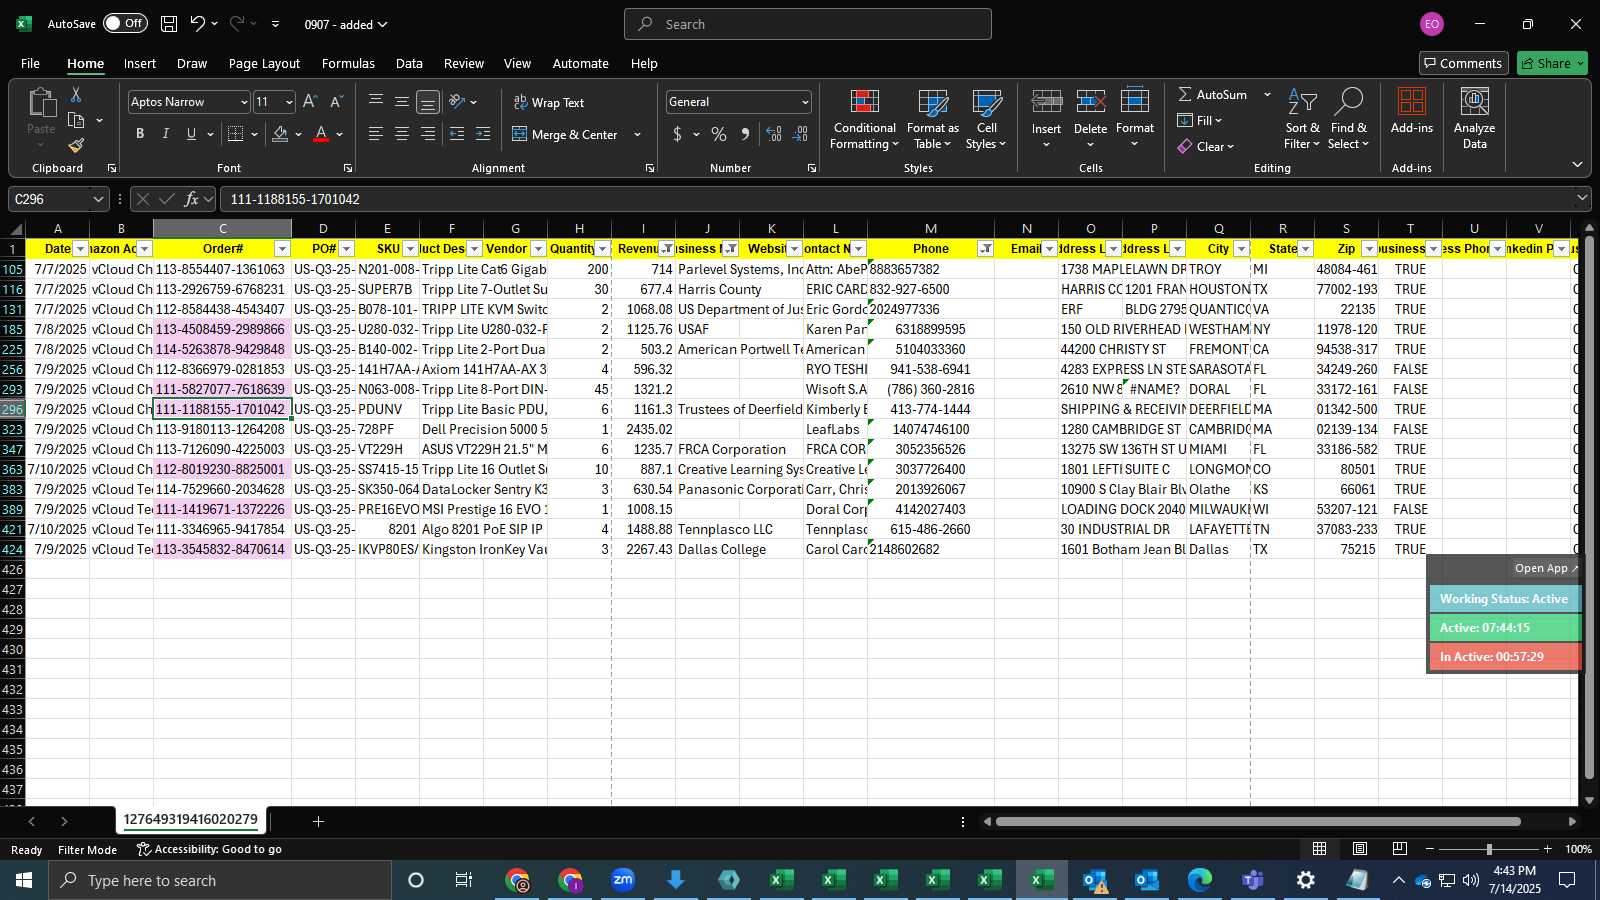Click the Cut scissors icon
The height and width of the screenshot is (900, 1600).
(x=76, y=94)
